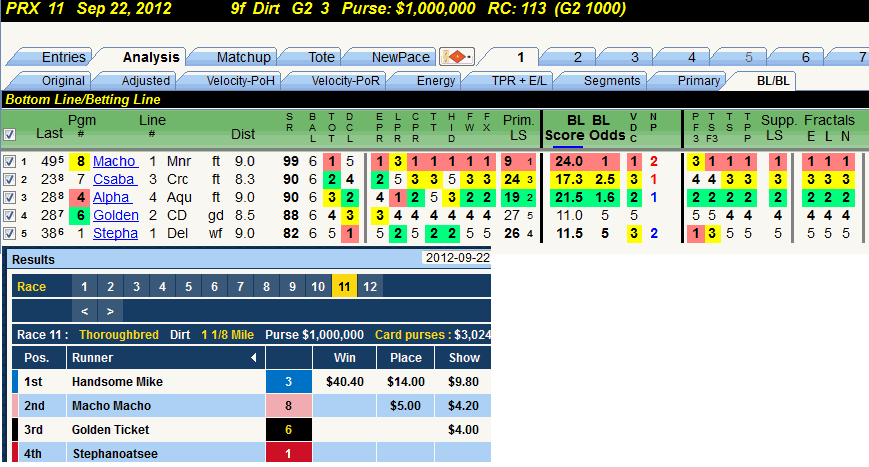Open the Csaba horse link
This screenshot has height=467, width=869.
click(114, 179)
